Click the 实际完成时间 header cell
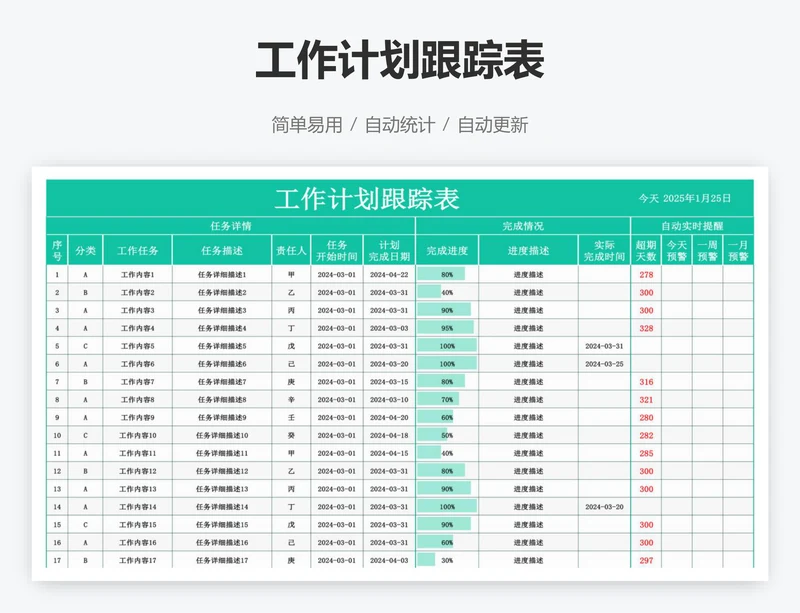This screenshot has height=613, width=800. (x=605, y=251)
